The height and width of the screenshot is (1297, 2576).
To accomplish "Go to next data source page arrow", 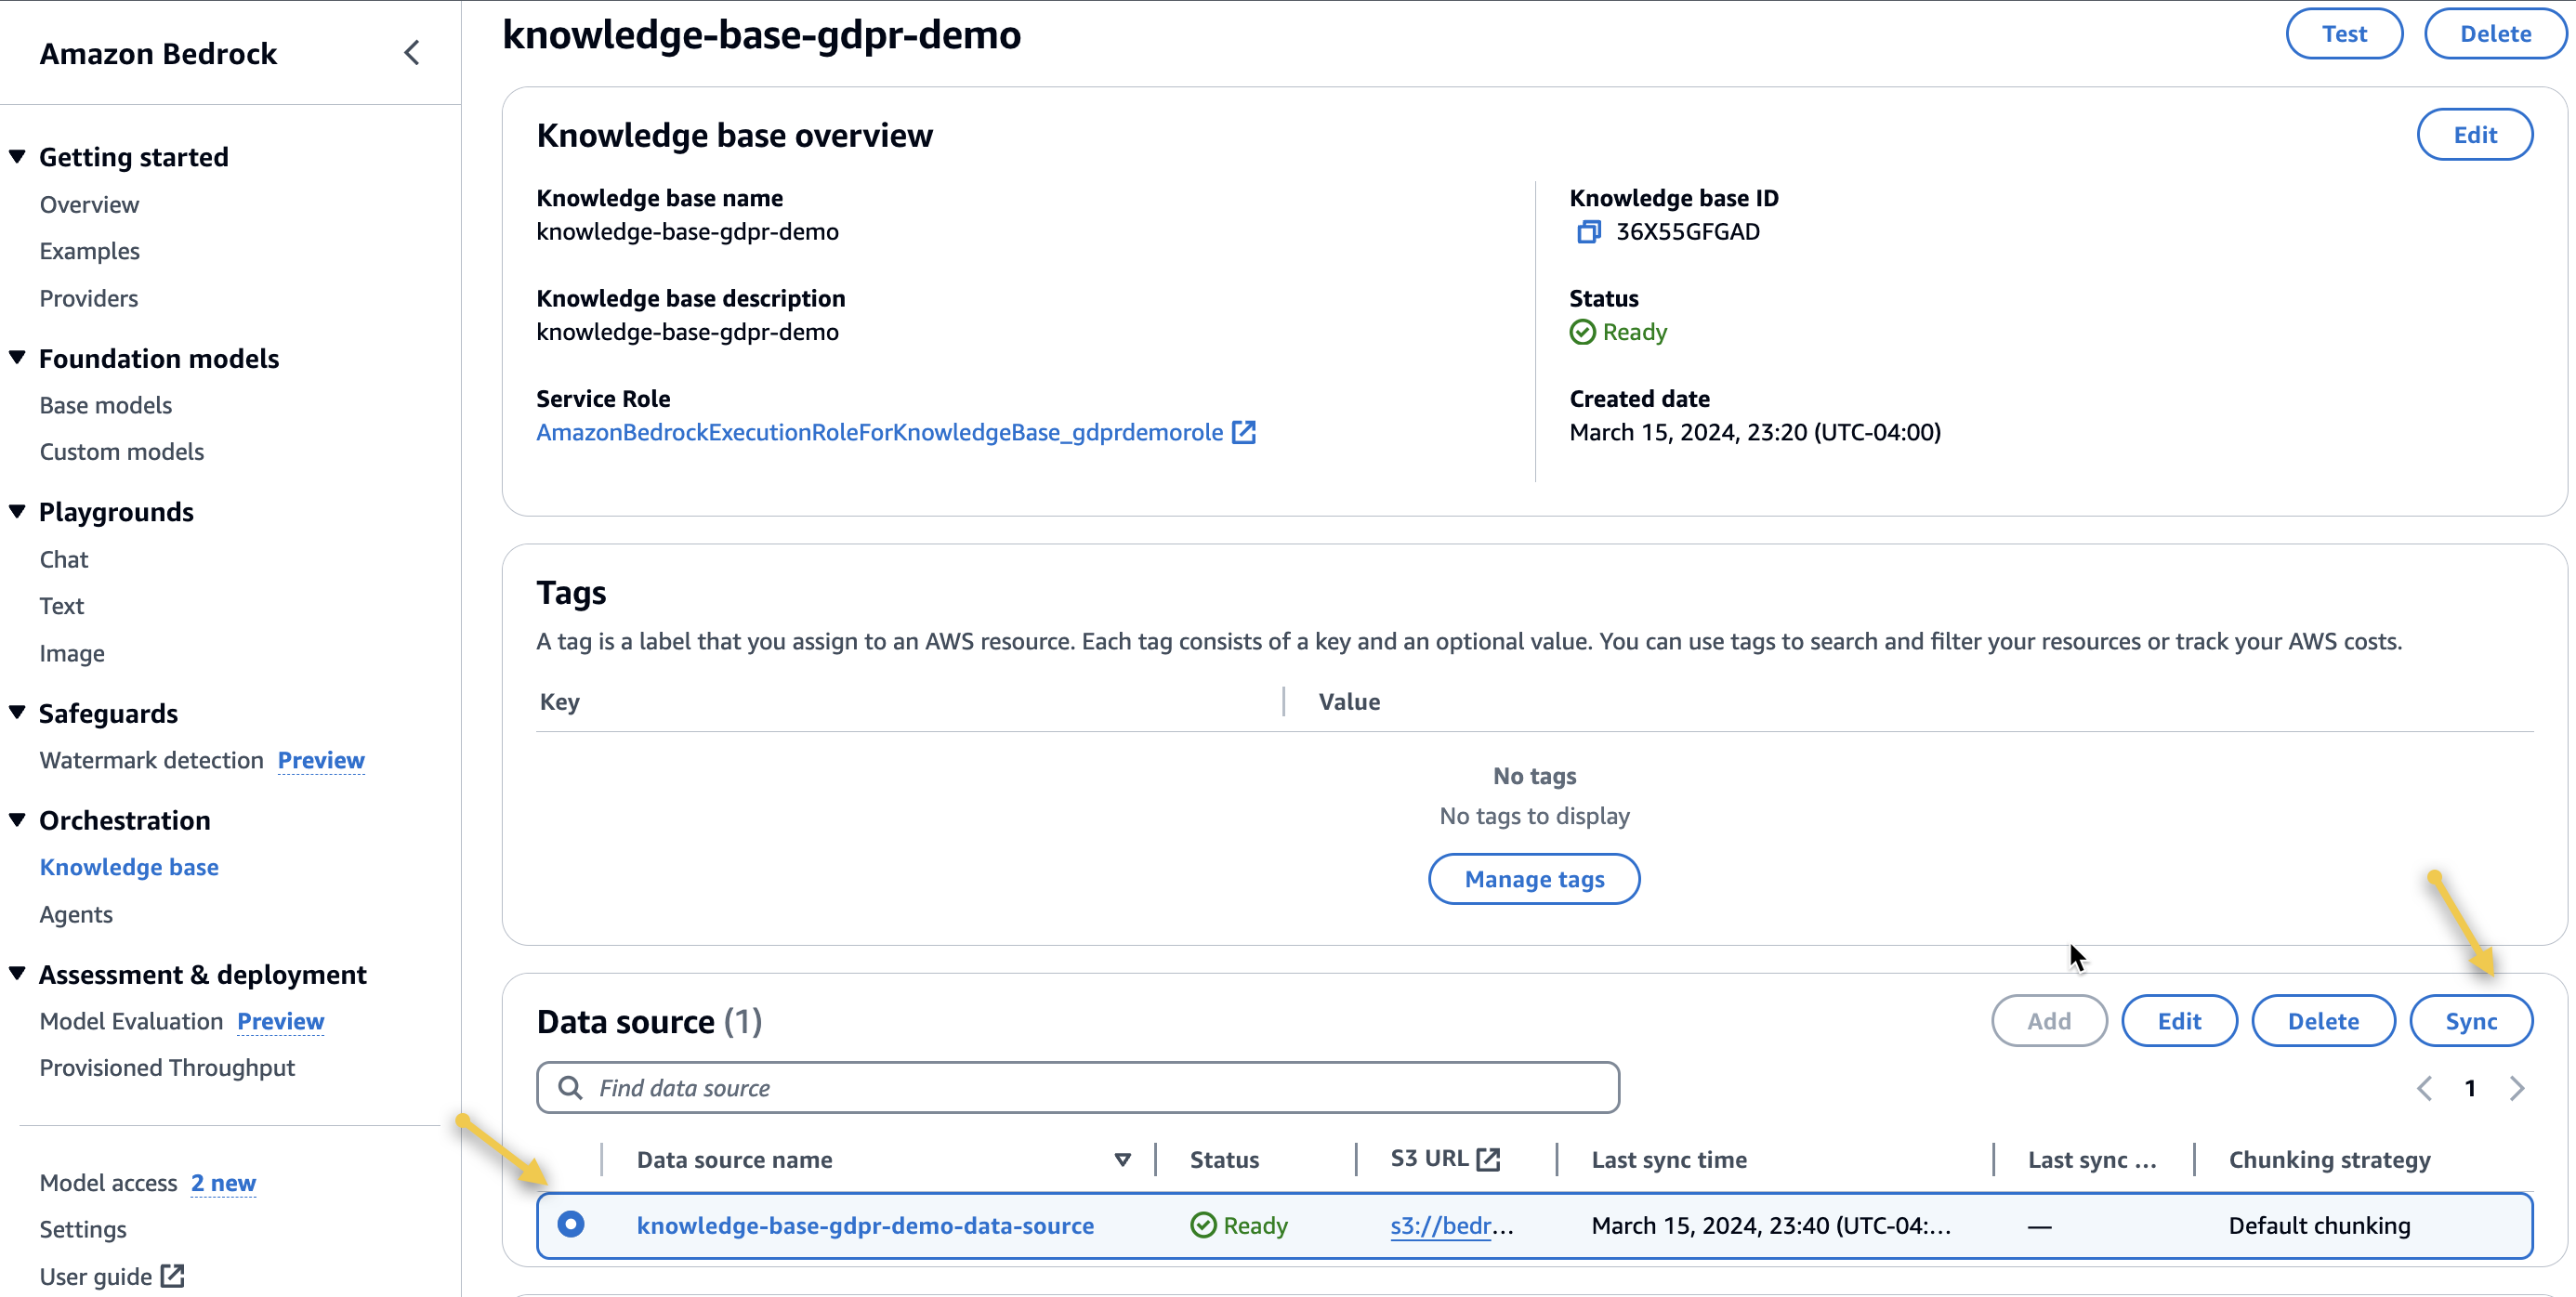I will coord(2517,1088).
